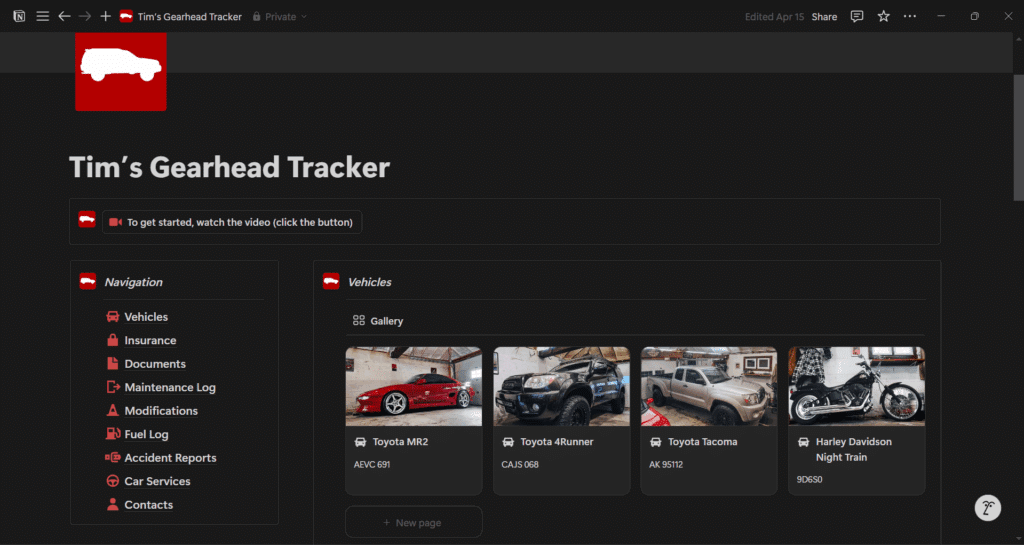Image resolution: width=1024 pixels, height=545 pixels.
Task: Open the Accident Reports page link
Action: tap(170, 458)
